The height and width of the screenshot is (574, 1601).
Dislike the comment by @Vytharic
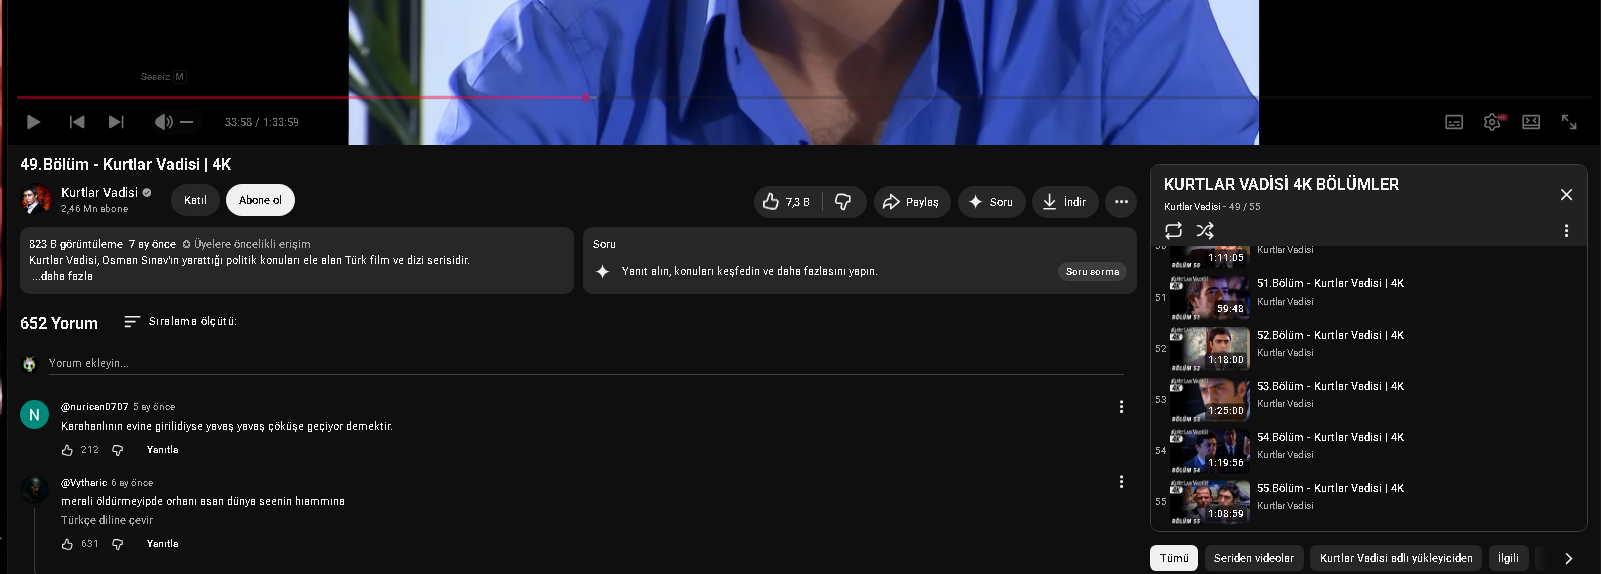(x=117, y=544)
